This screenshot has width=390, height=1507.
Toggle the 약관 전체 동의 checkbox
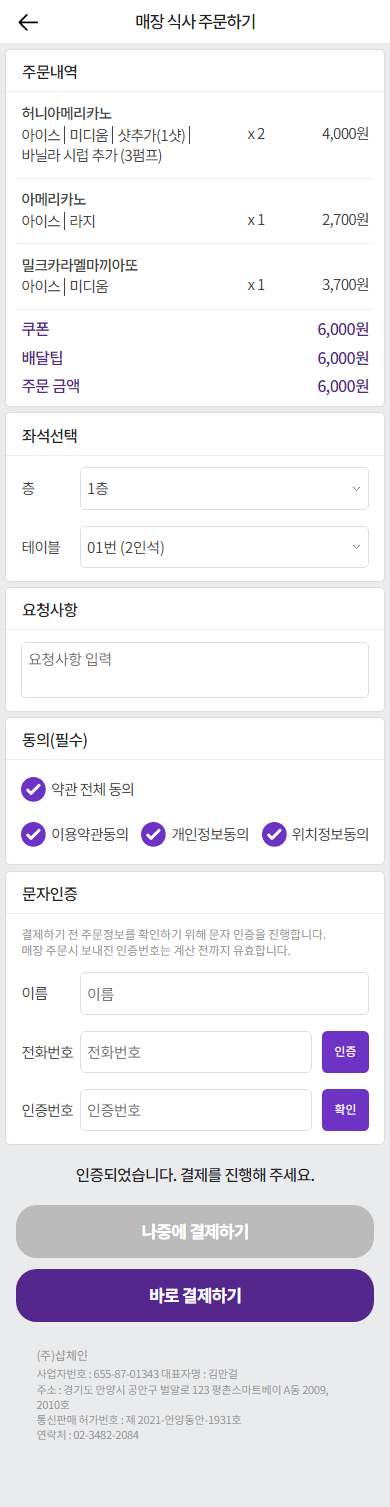point(34,789)
